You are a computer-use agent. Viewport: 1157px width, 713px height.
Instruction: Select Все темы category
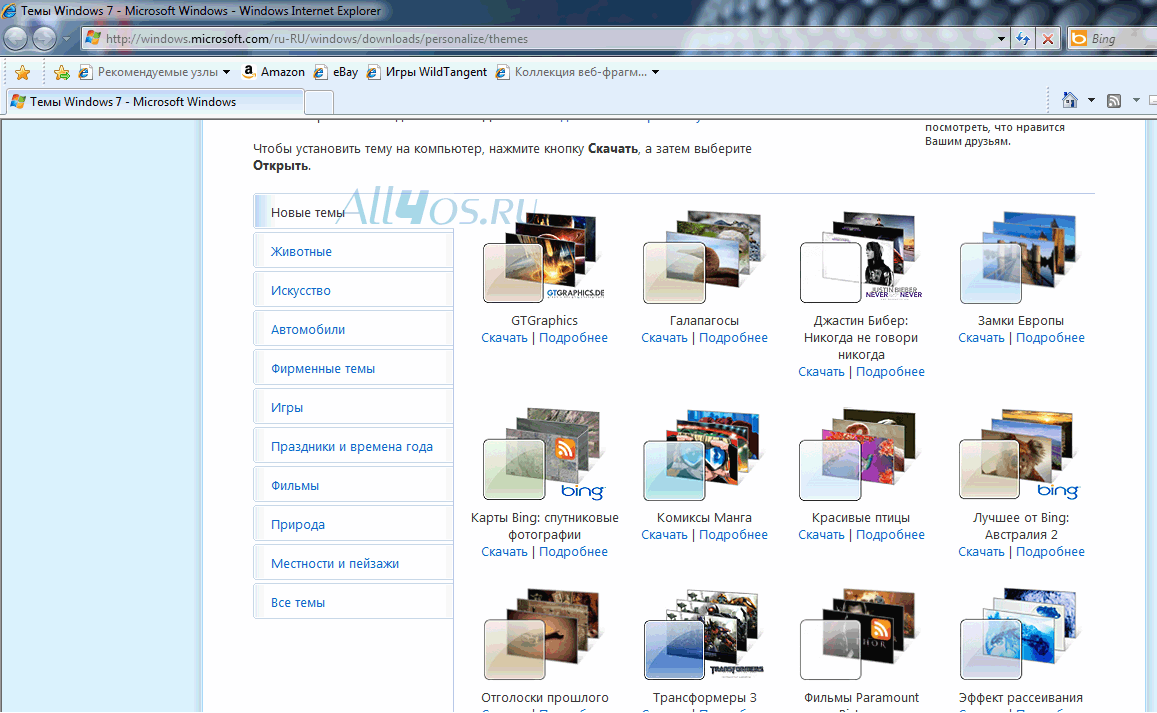[x=354, y=603]
